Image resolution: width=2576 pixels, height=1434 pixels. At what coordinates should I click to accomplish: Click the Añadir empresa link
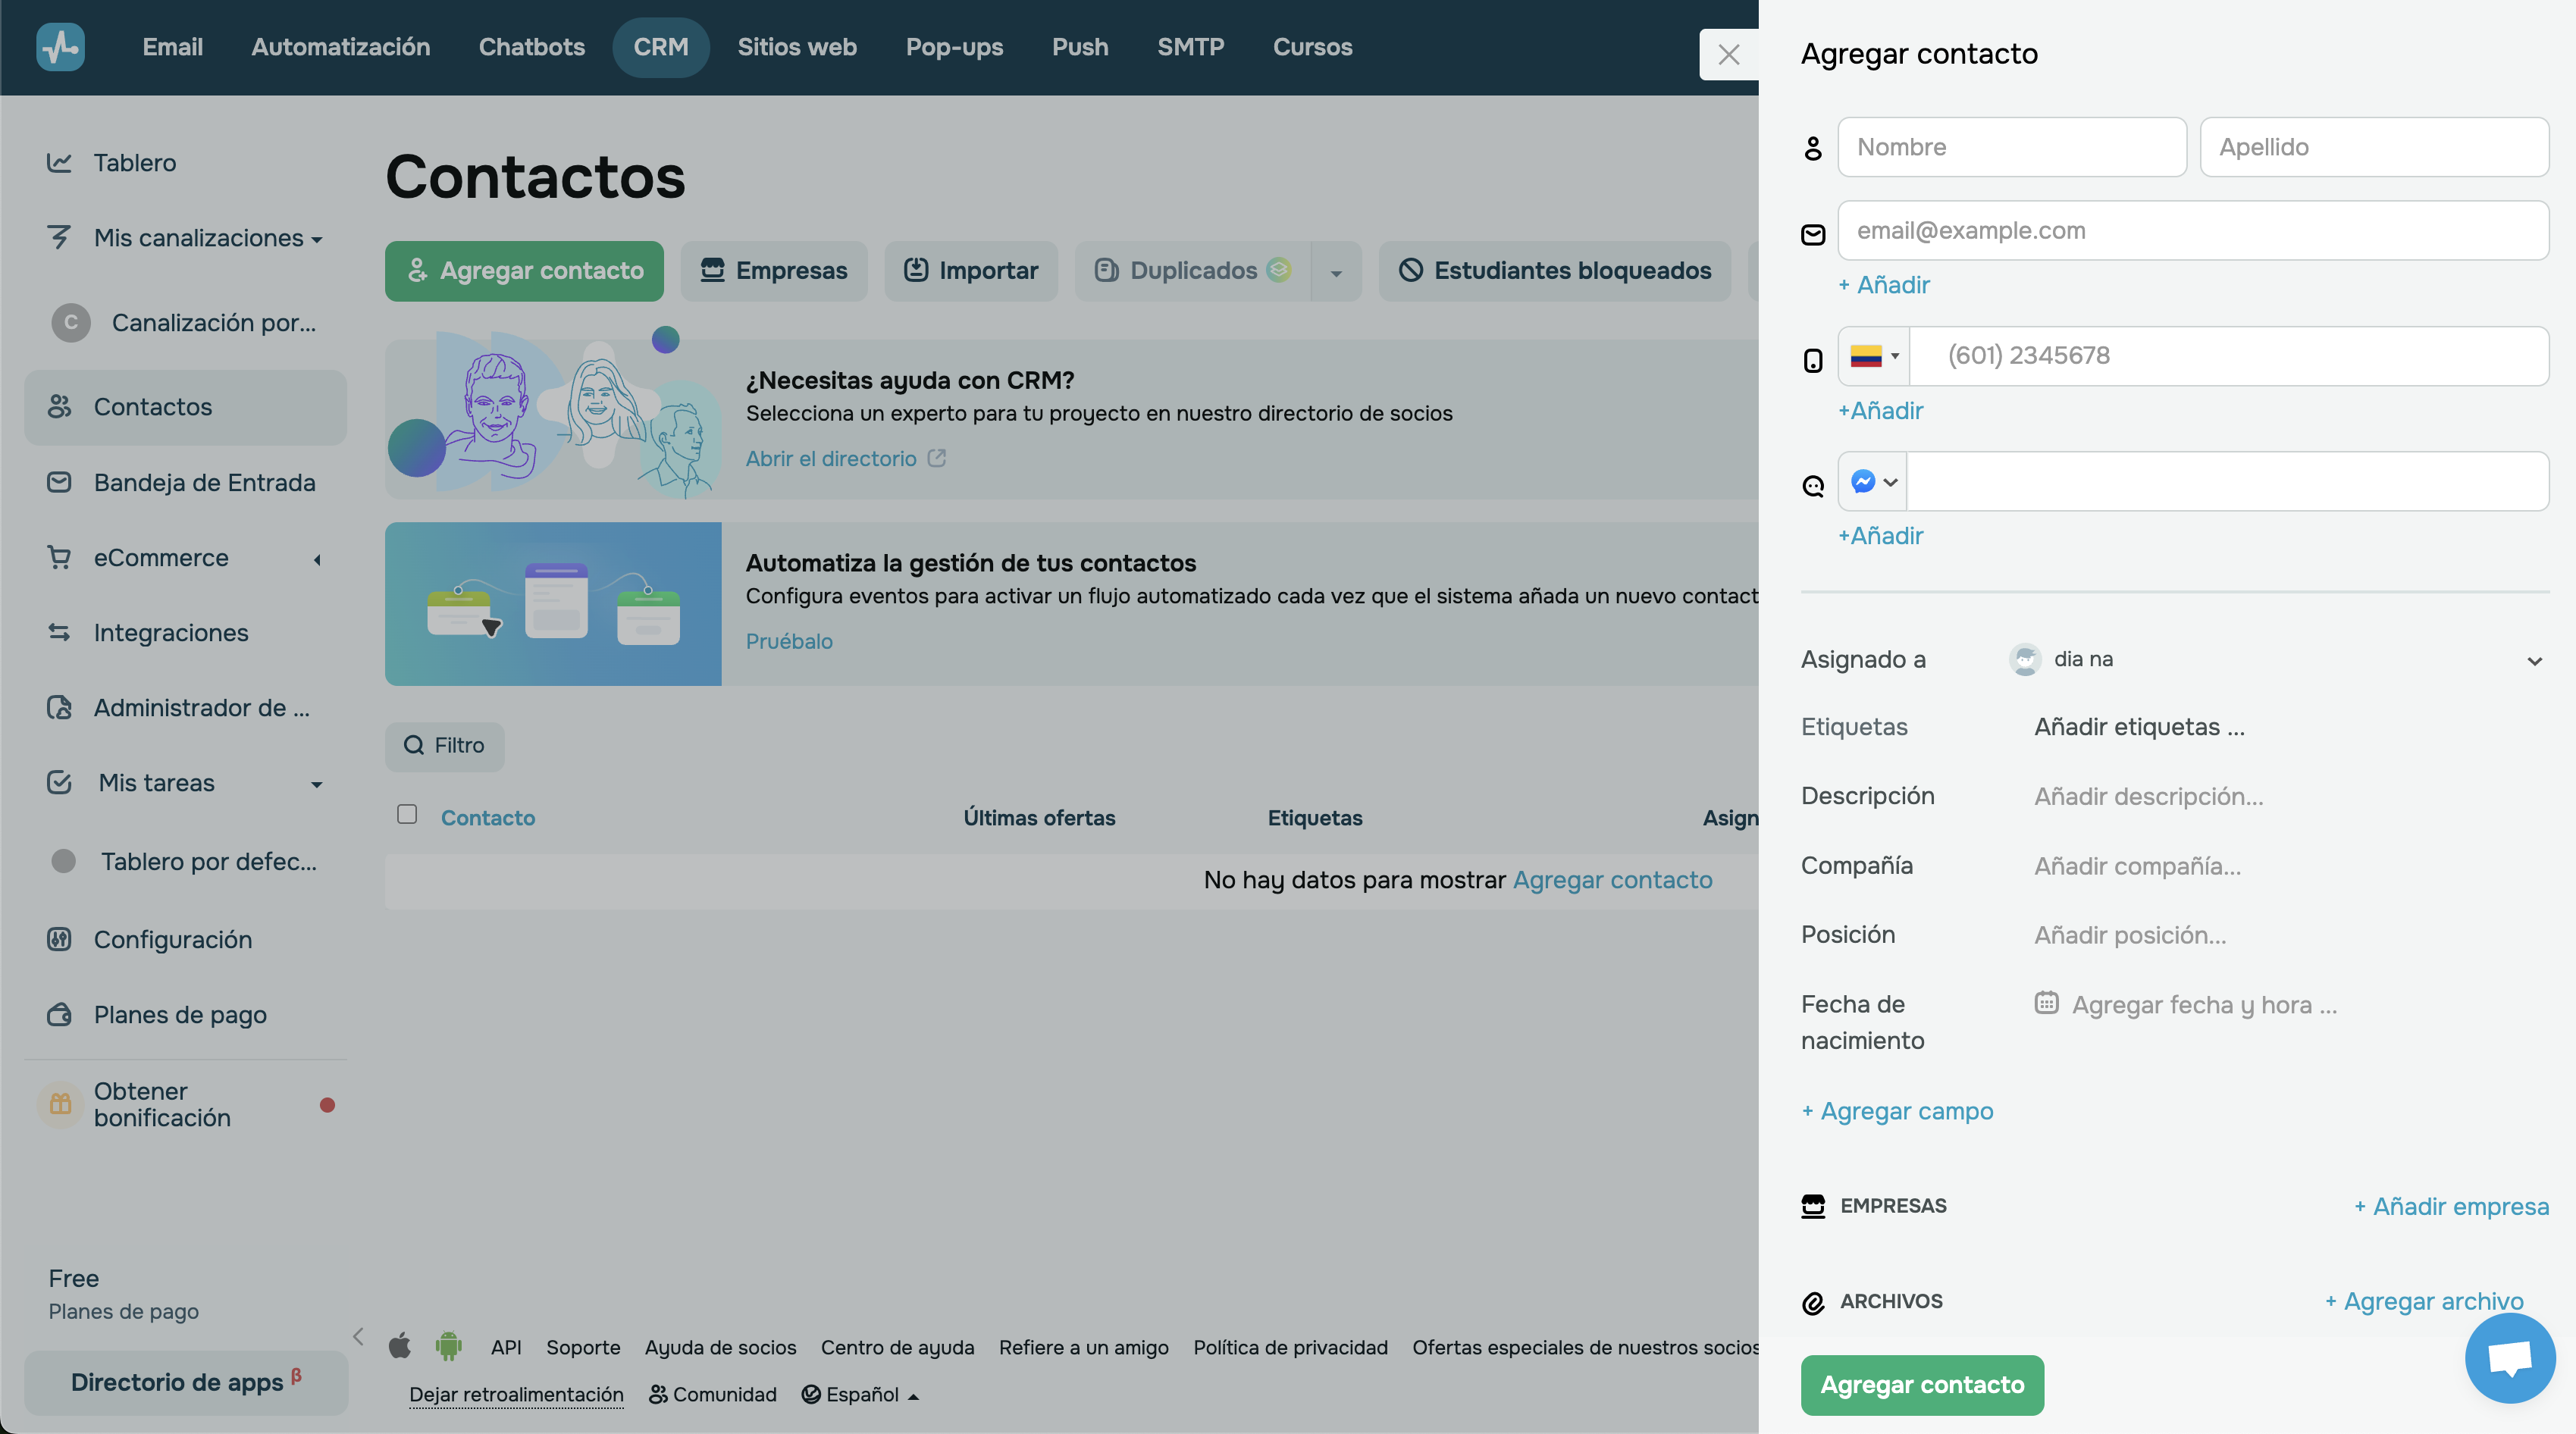tap(2450, 1206)
